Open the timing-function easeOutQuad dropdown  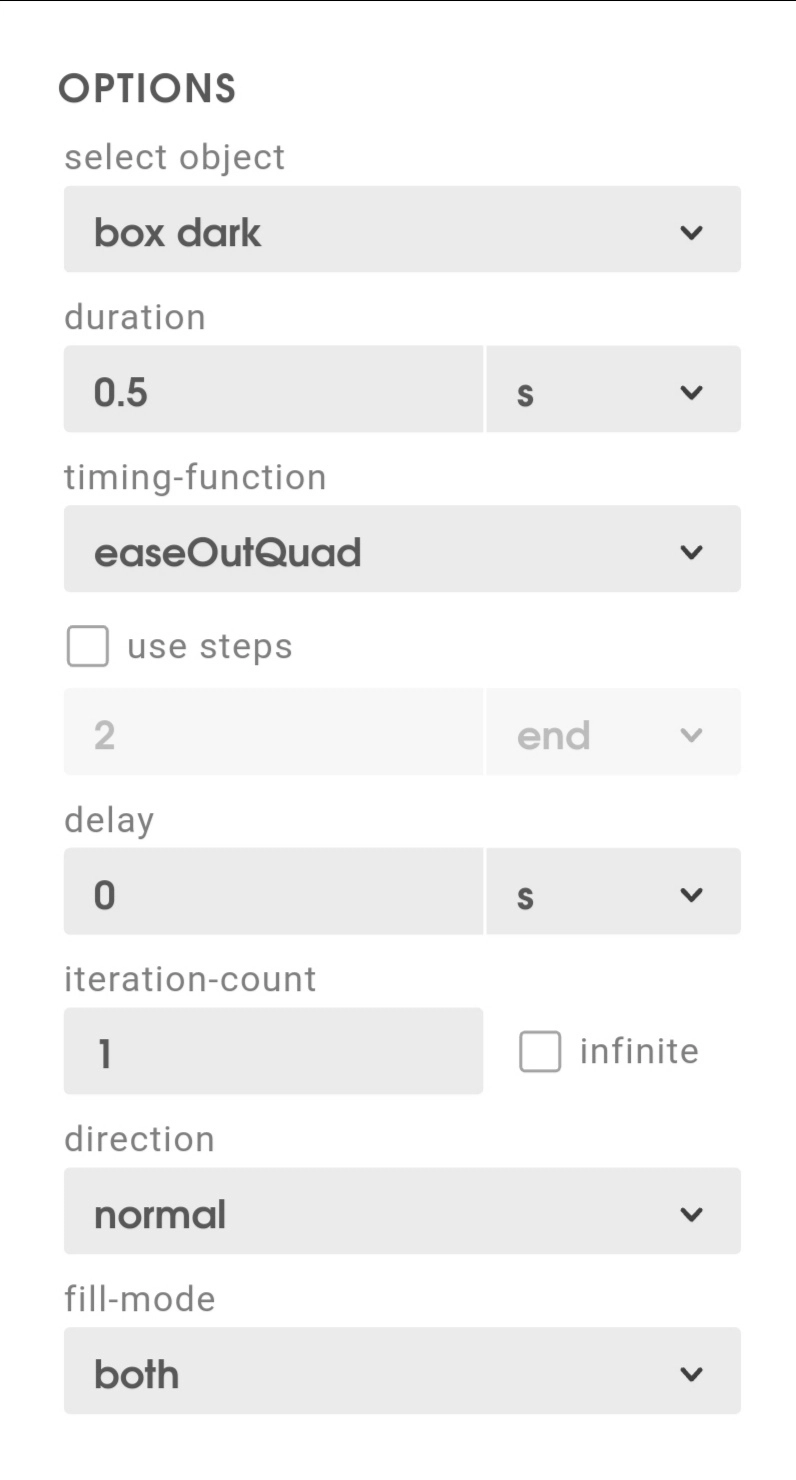[400, 549]
